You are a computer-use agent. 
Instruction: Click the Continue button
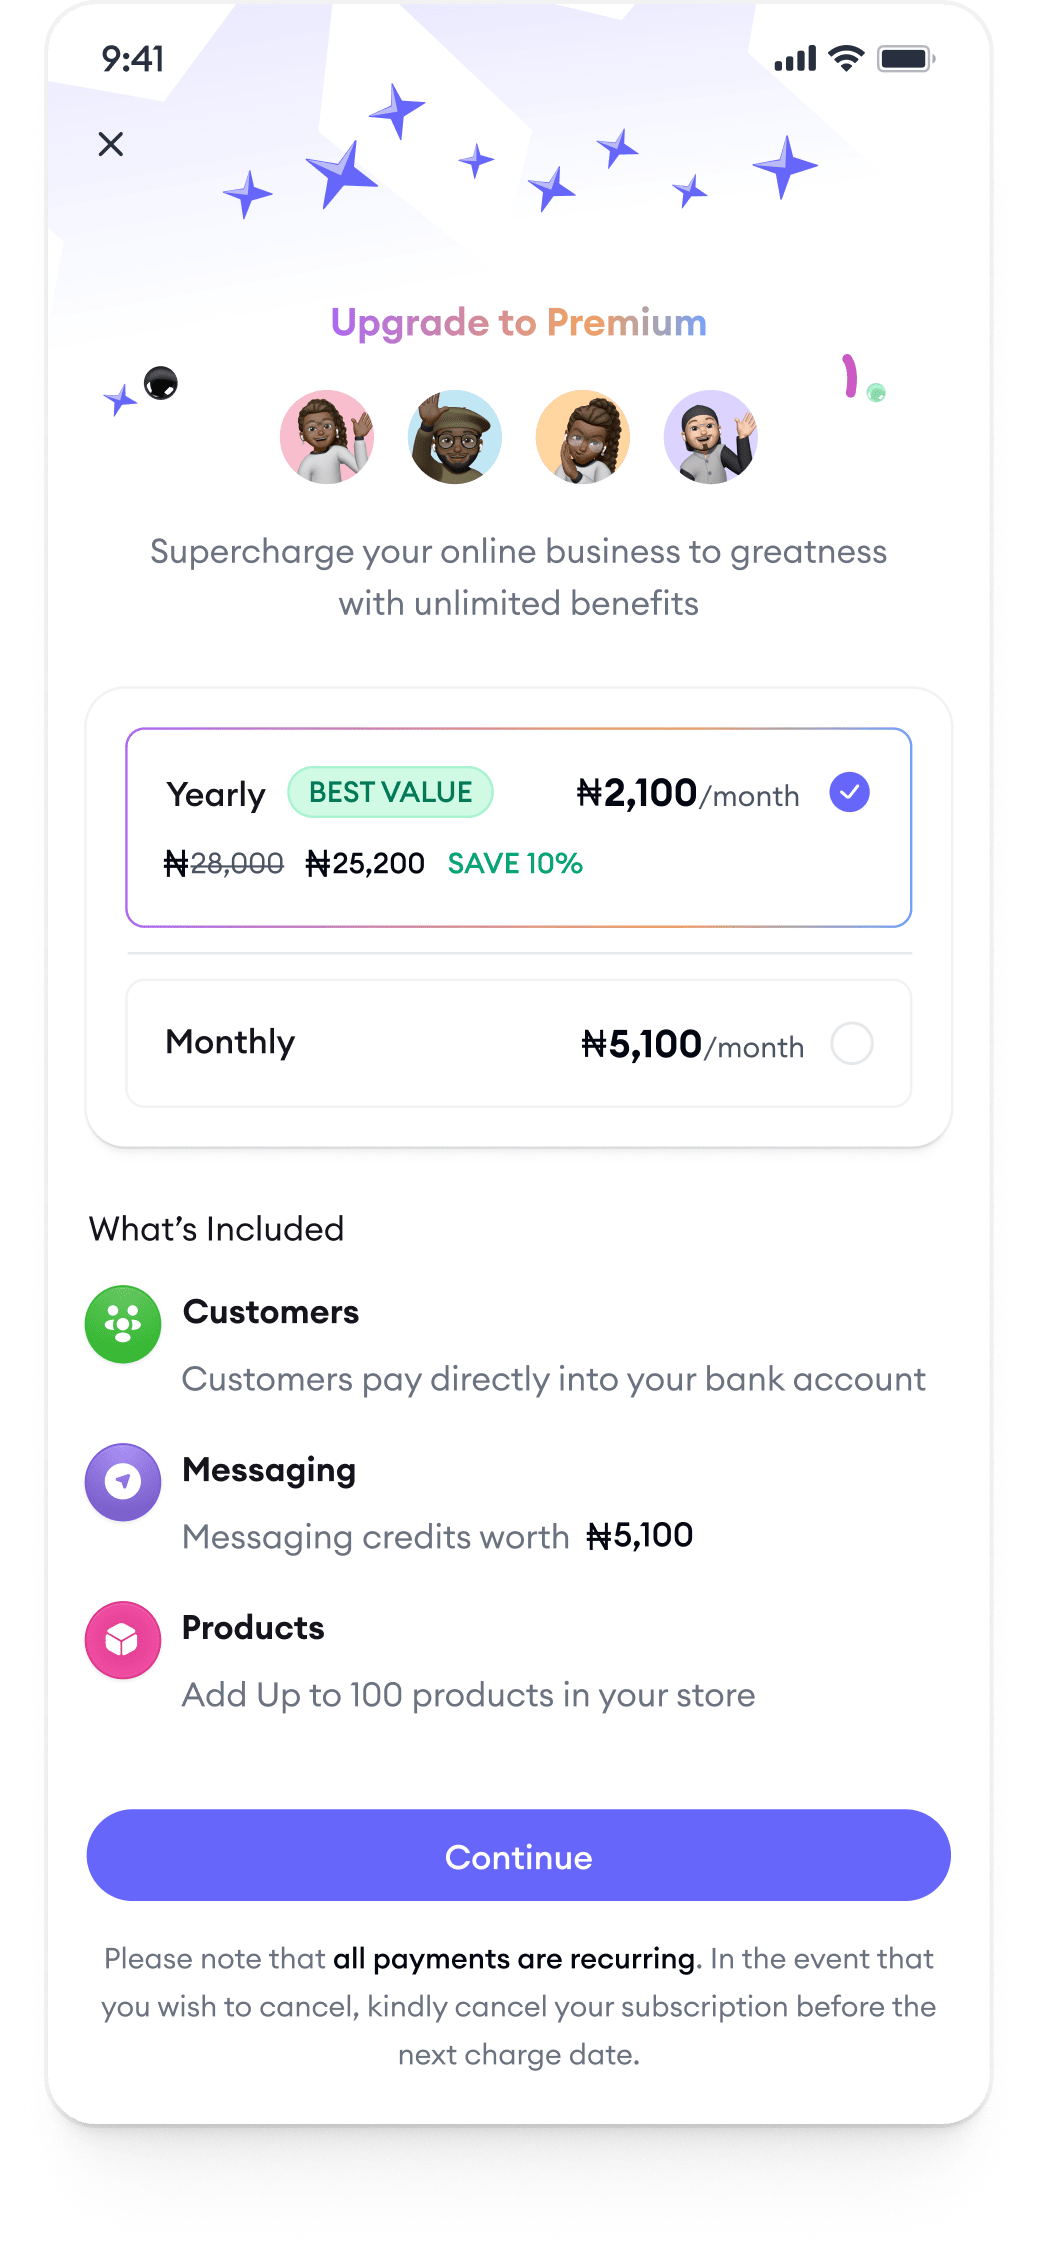[x=518, y=1855]
